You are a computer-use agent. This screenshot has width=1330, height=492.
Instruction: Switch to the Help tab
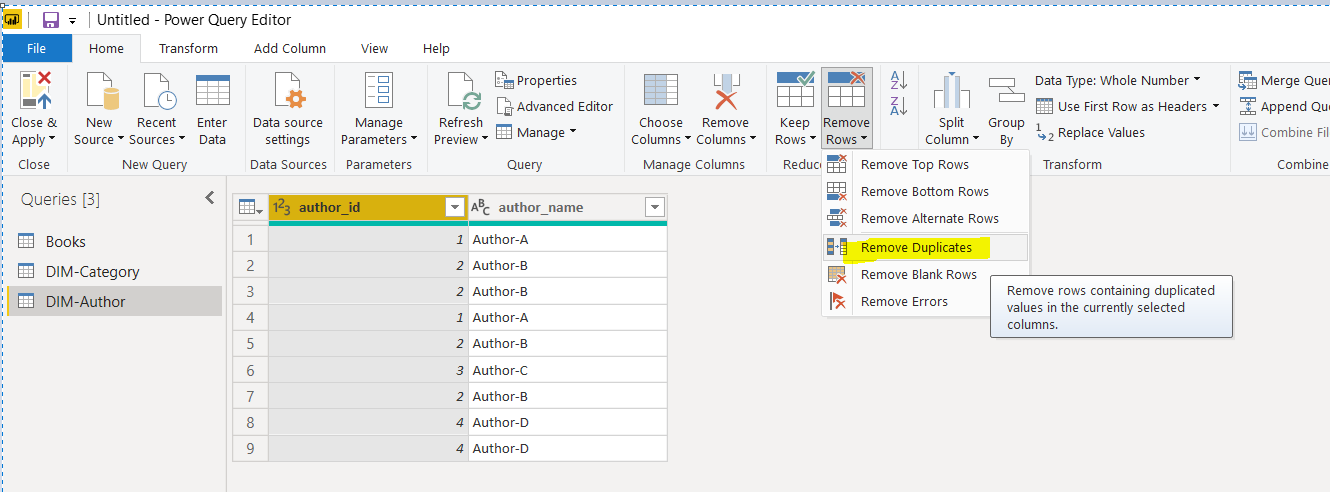436,48
